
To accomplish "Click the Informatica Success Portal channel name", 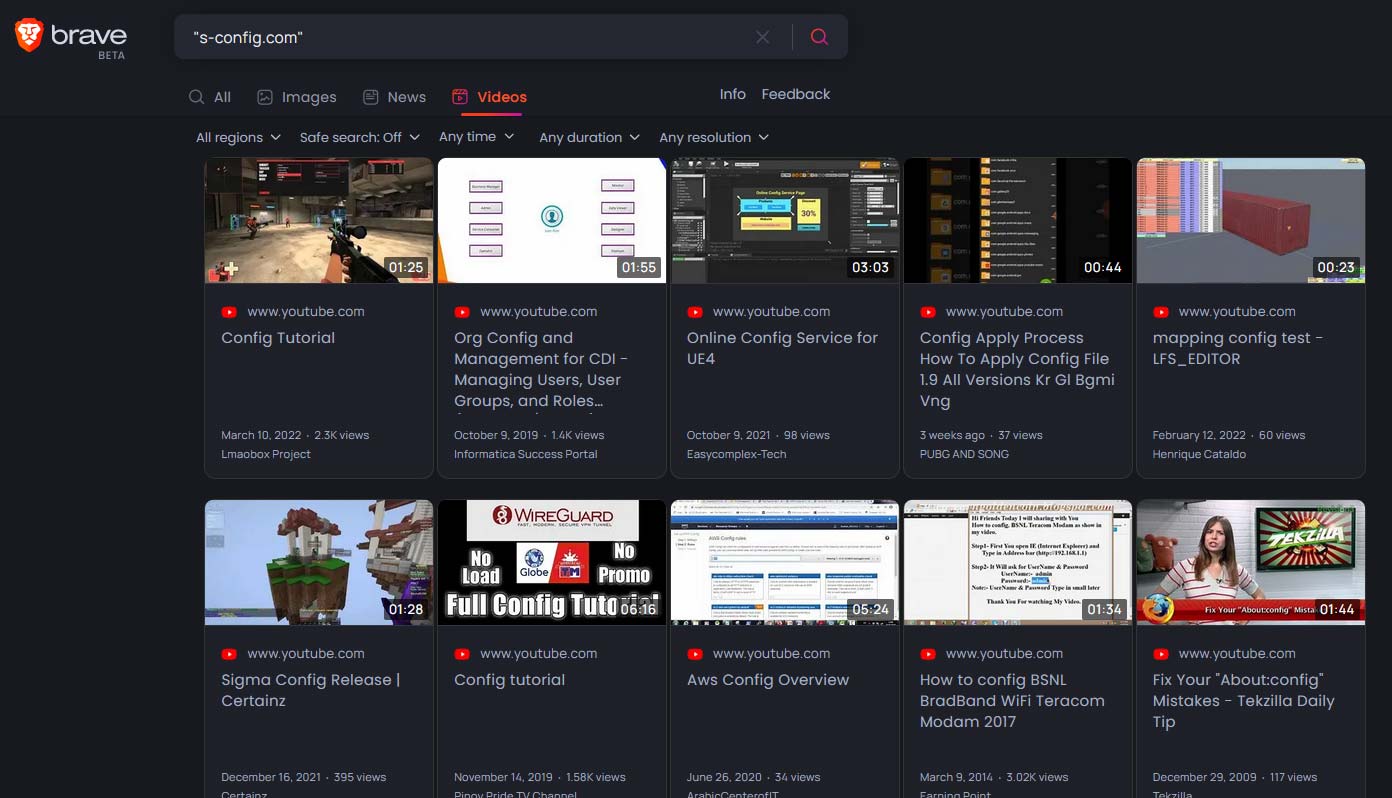I will [526, 454].
